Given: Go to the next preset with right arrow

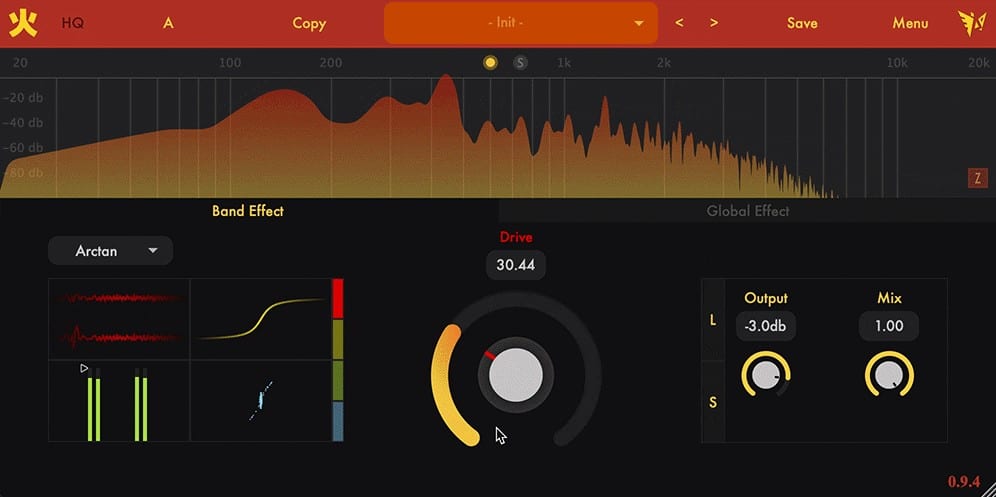Looking at the screenshot, I should pos(714,23).
